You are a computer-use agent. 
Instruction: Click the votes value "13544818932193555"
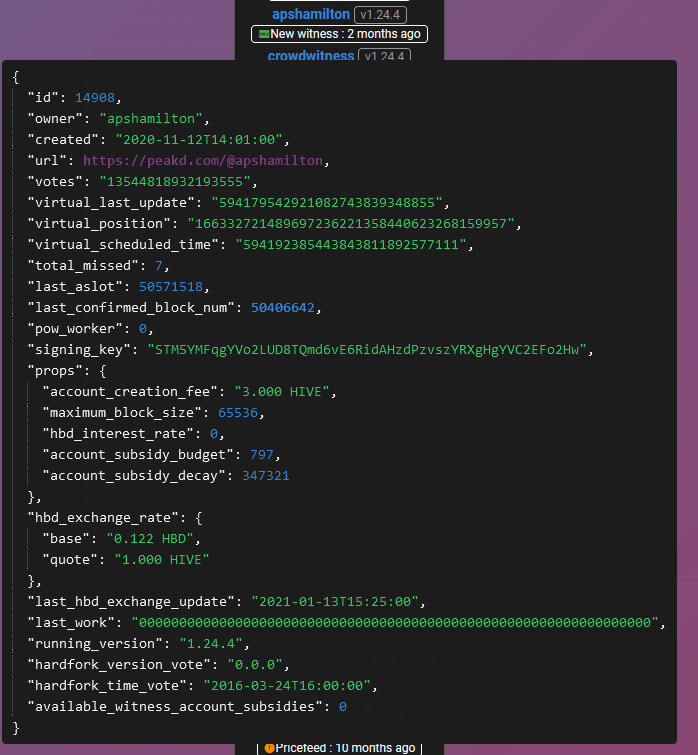pos(175,182)
